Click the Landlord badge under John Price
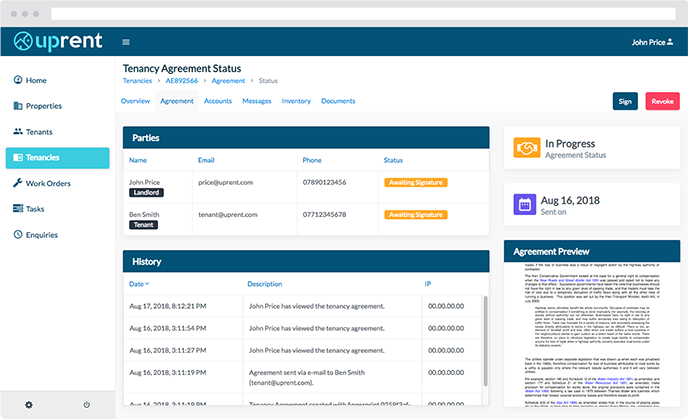Image resolution: width=688 pixels, height=419 pixels. pos(146,193)
